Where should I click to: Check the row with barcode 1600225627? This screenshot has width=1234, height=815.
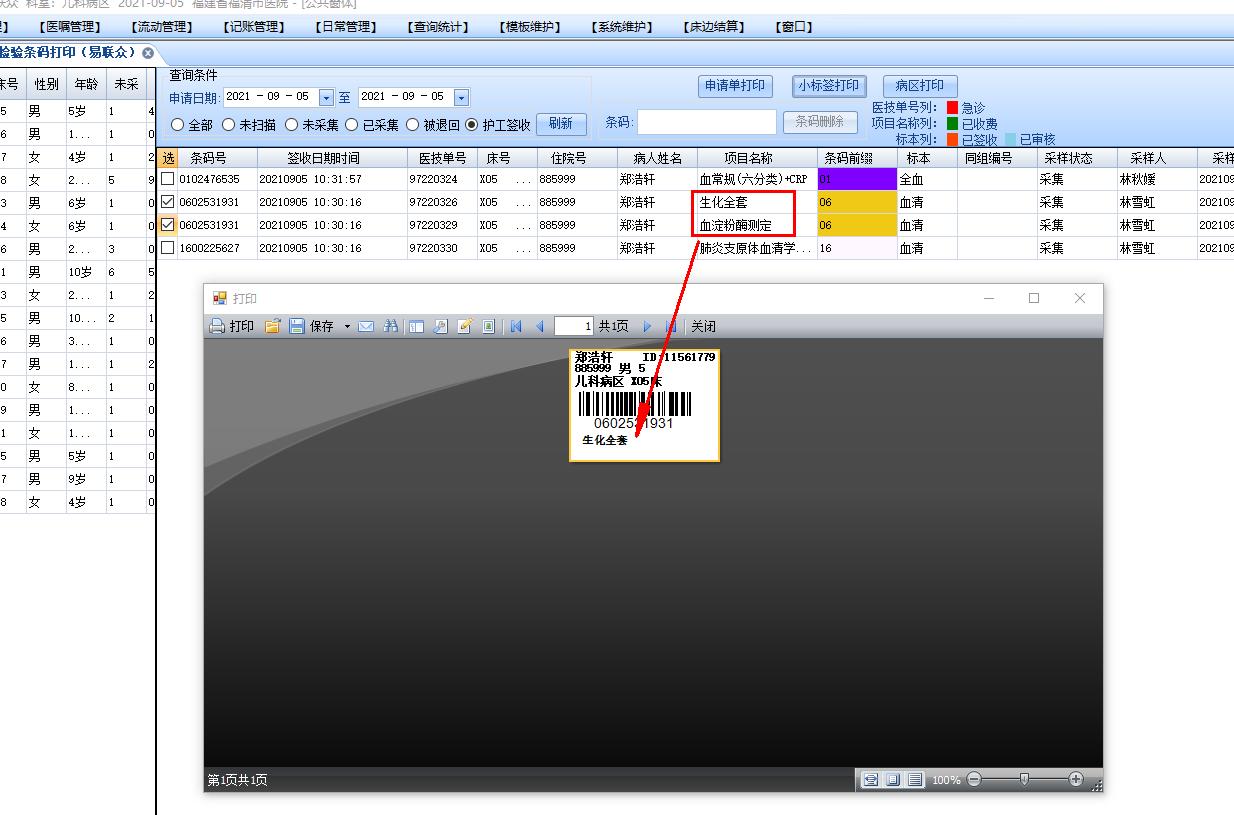168,248
